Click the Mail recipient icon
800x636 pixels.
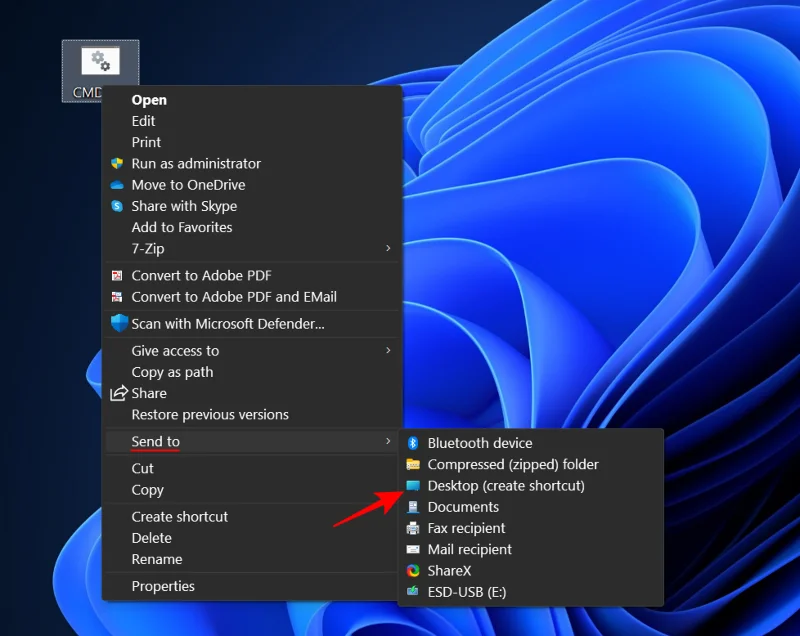tap(414, 549)
